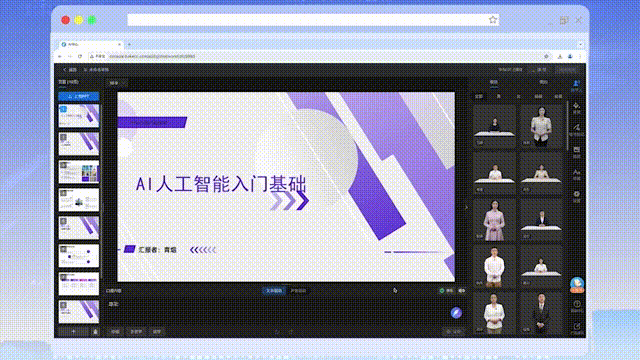This screenshot has width=640, height=360.
Task: Select the second tab of the avatar panel
Action: point(543,82)
